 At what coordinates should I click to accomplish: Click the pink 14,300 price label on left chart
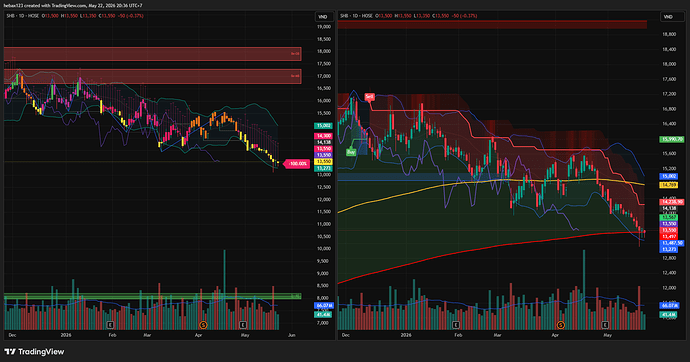coord(323,136)
